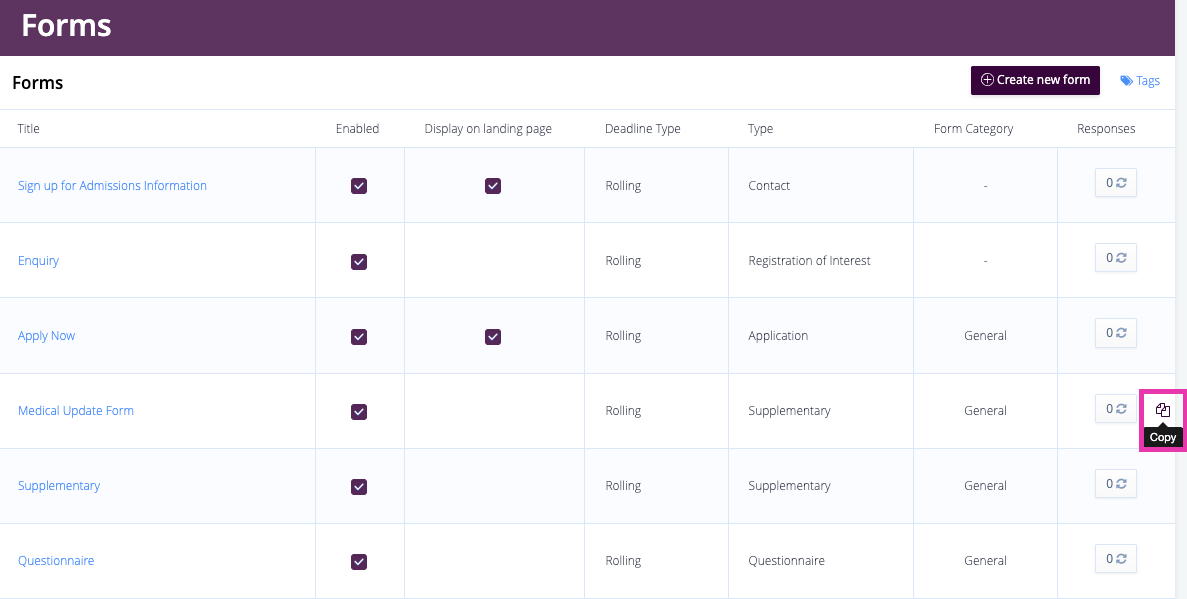Refresh the Supplementary form responses
The height and width of the screenshot is (599, 1187).
pos(1116,483)
